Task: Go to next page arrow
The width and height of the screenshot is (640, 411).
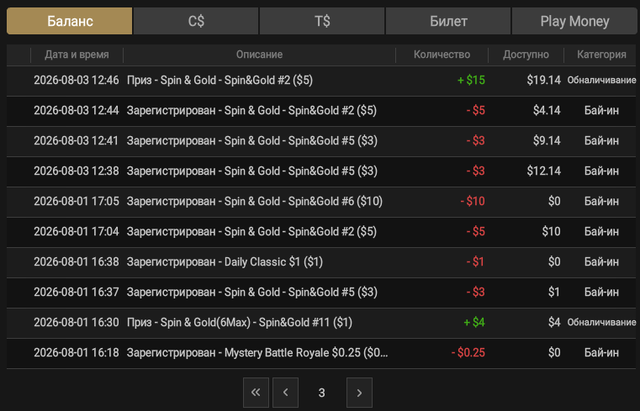Action: (x=359, y=393)
